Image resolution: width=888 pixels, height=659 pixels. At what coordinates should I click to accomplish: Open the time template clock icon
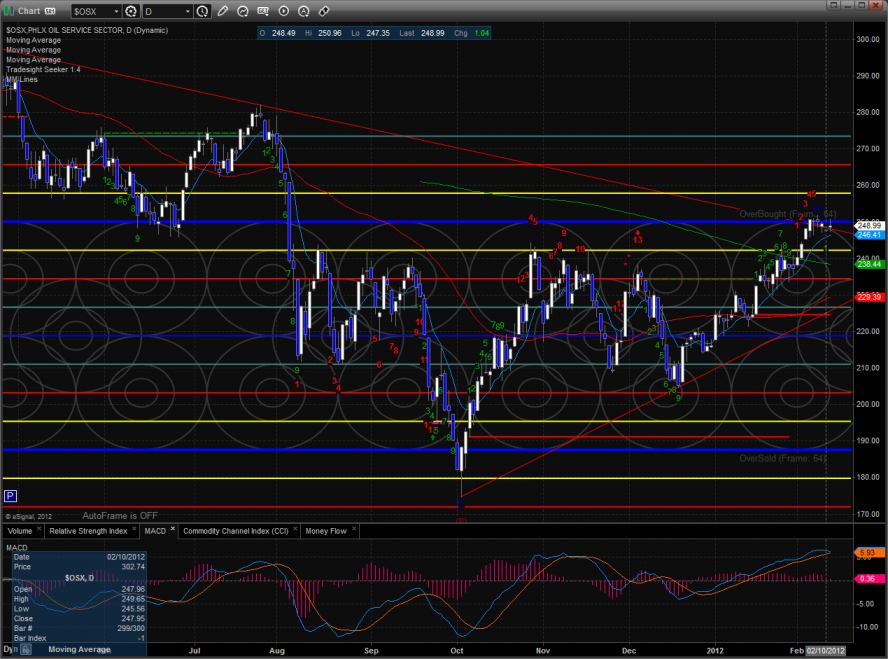tap(202, 11)
